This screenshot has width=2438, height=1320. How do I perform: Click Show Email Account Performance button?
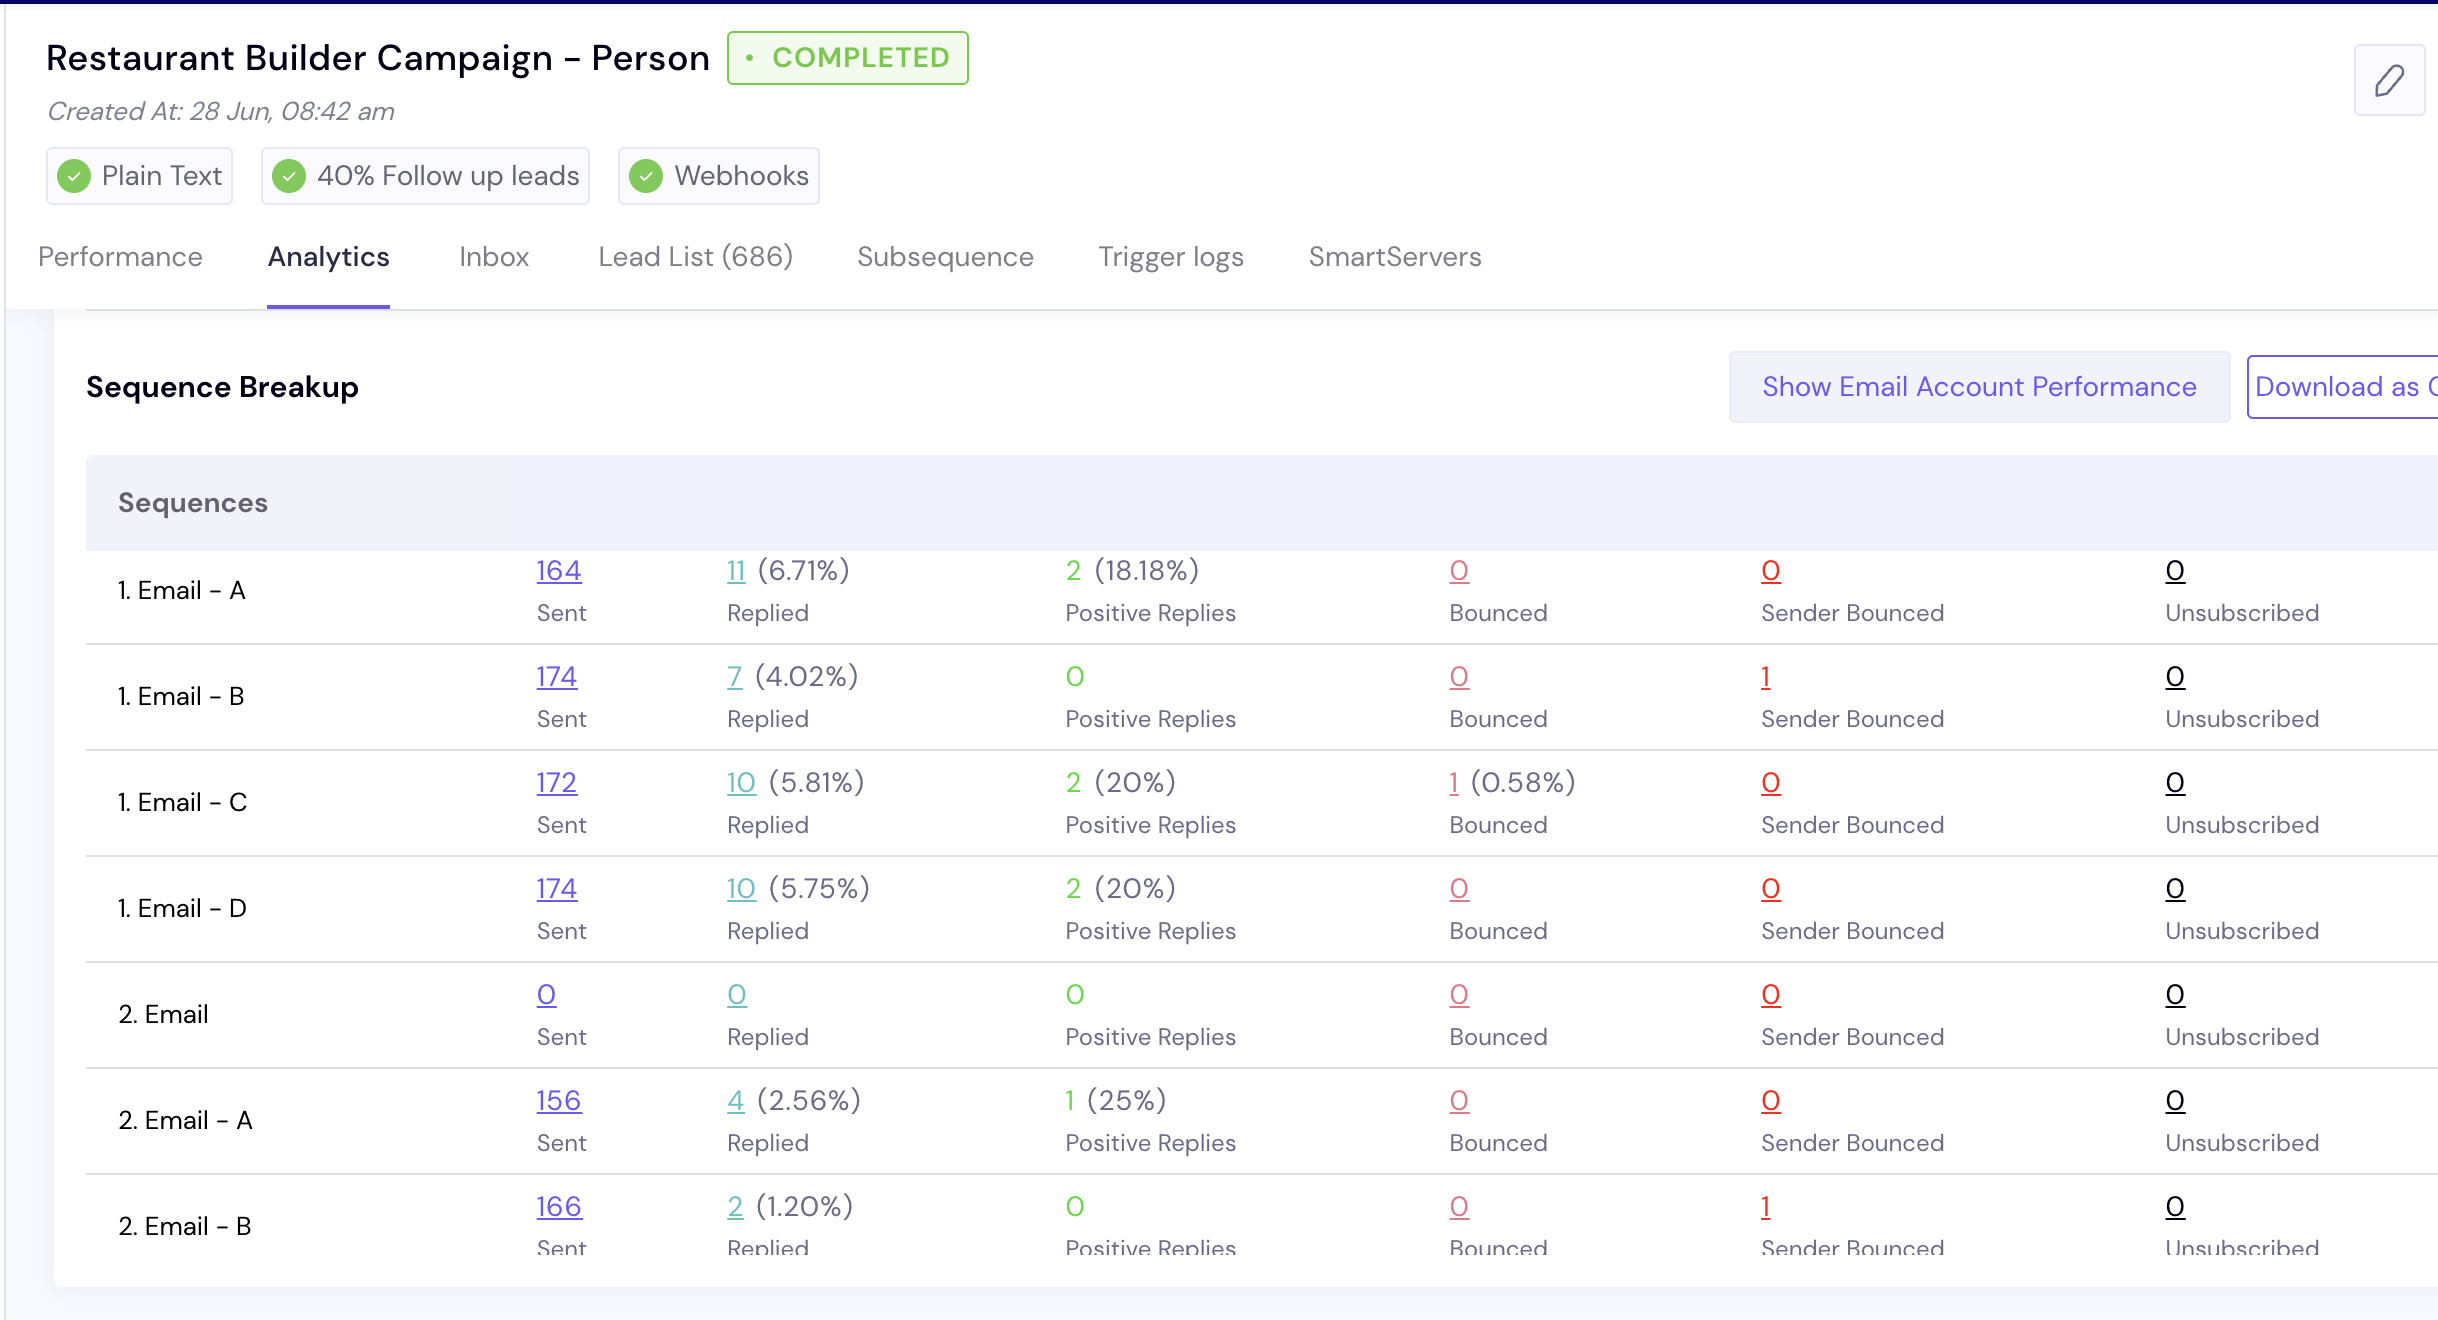(x=1978, y=387)
